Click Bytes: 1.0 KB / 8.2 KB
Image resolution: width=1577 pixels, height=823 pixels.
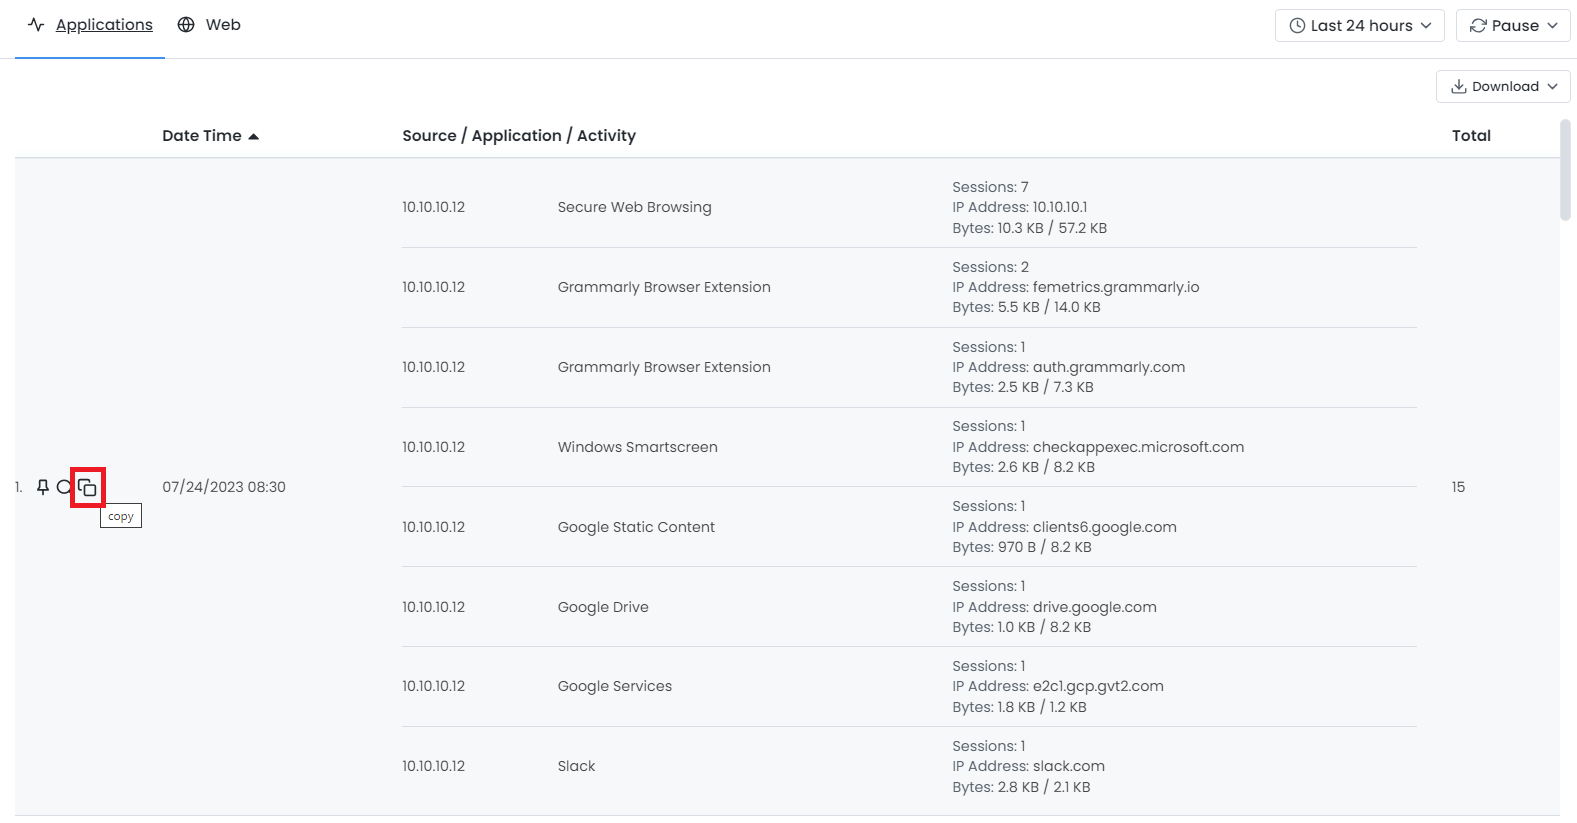coord(1022,627)
